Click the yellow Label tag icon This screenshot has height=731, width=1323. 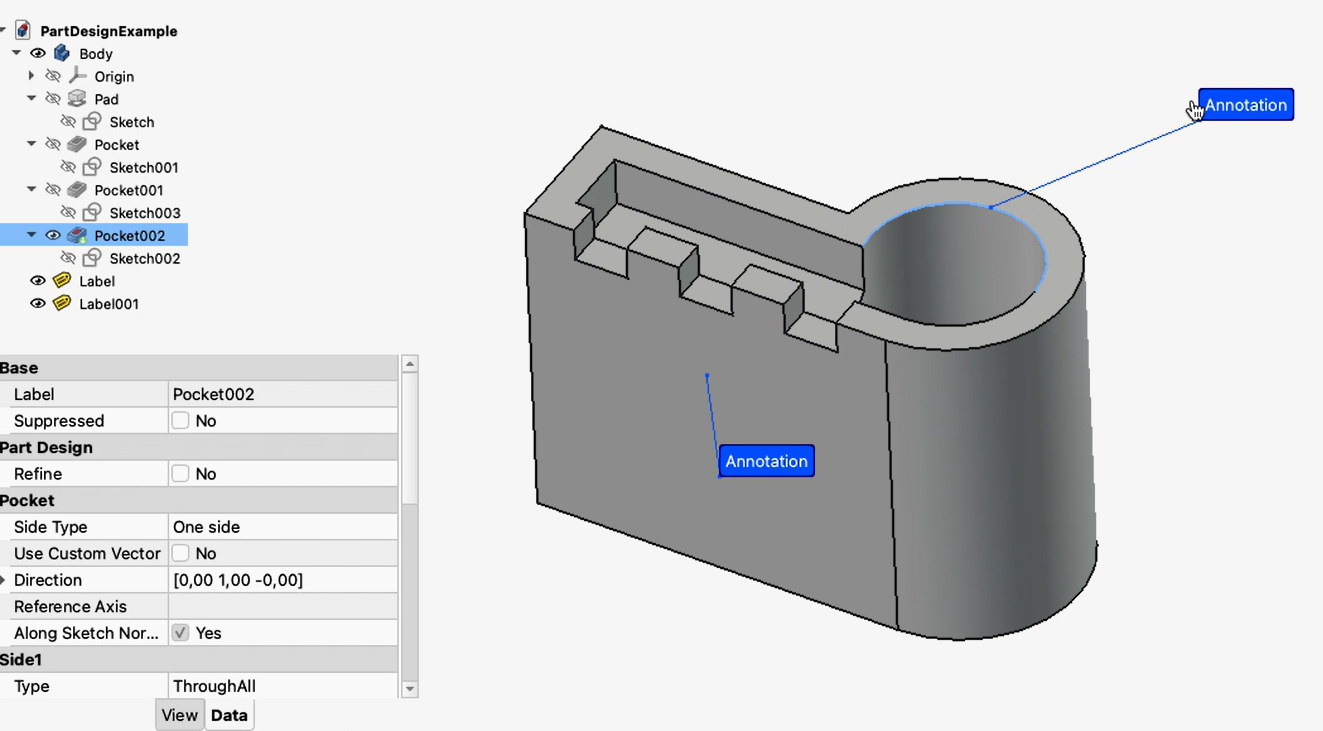62,281
